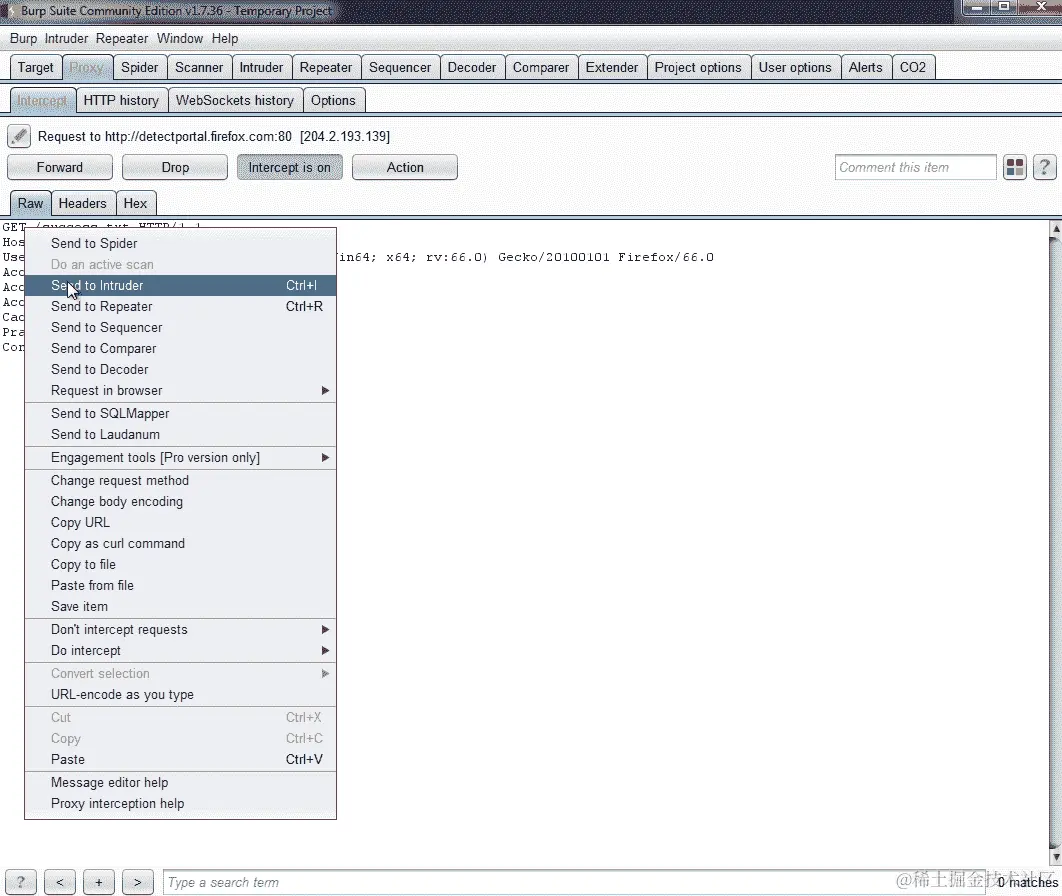Viewport: 1062px width, 896px height.
Task: Open the Repeater menu in menu bar
Action: (x=122, y=39)
